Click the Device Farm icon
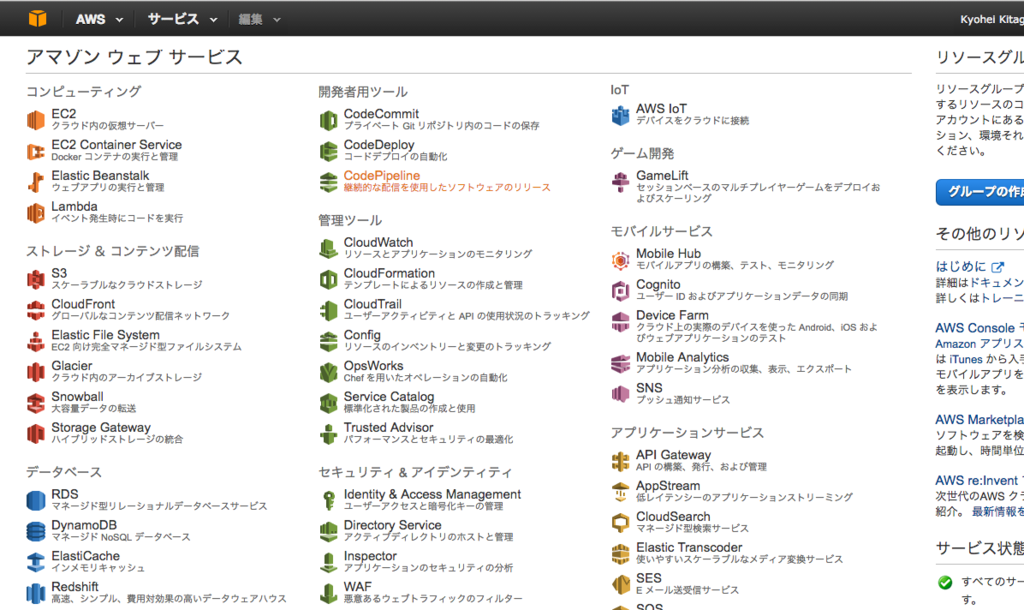Screen dimensions: 1024x610 point(620,321)
